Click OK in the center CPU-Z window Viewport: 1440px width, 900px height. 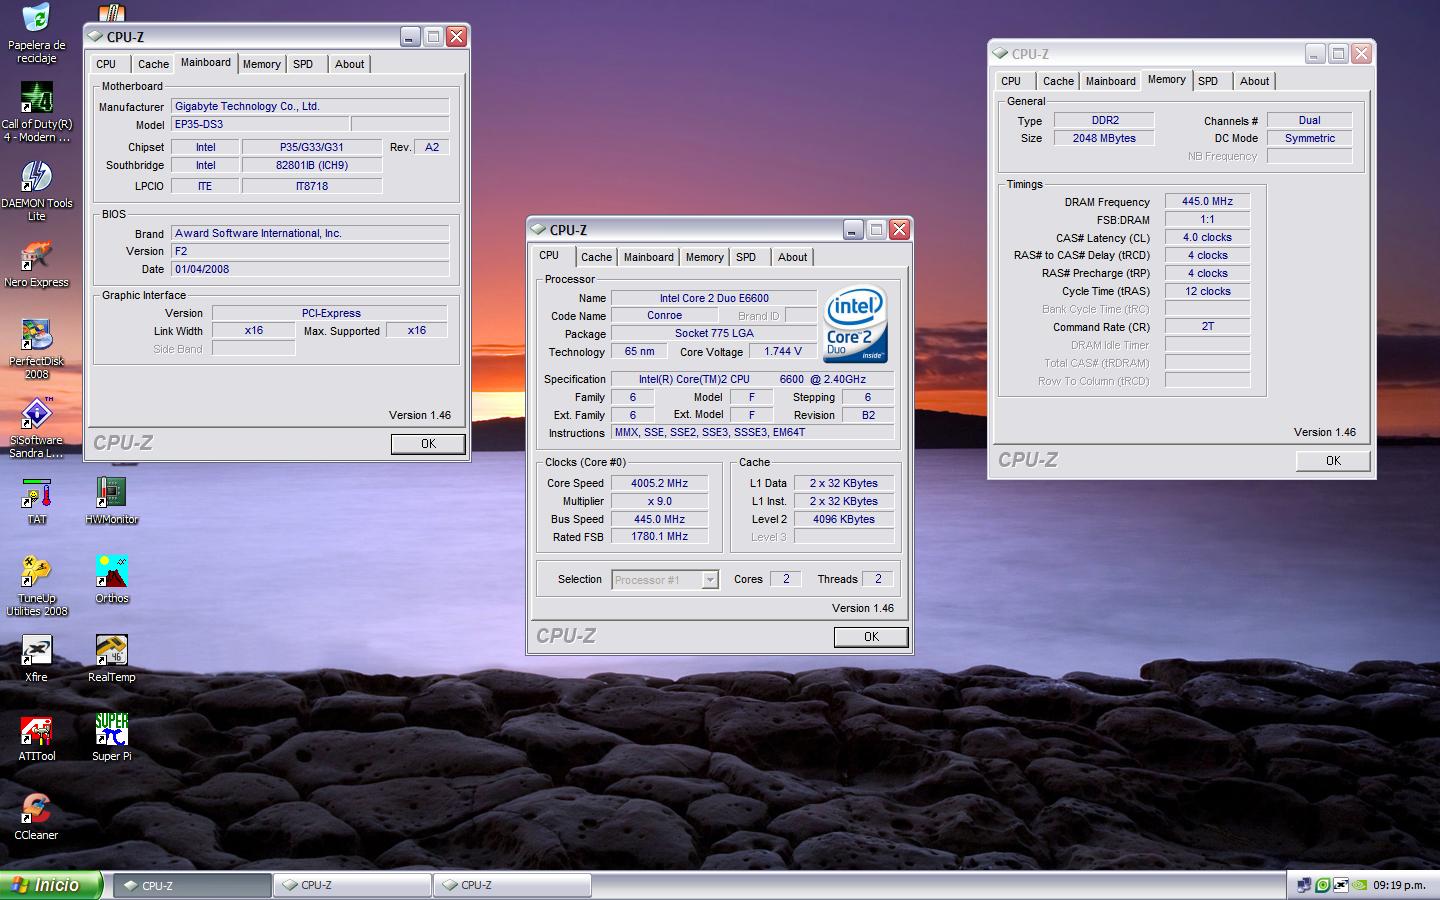click(871, 637)
